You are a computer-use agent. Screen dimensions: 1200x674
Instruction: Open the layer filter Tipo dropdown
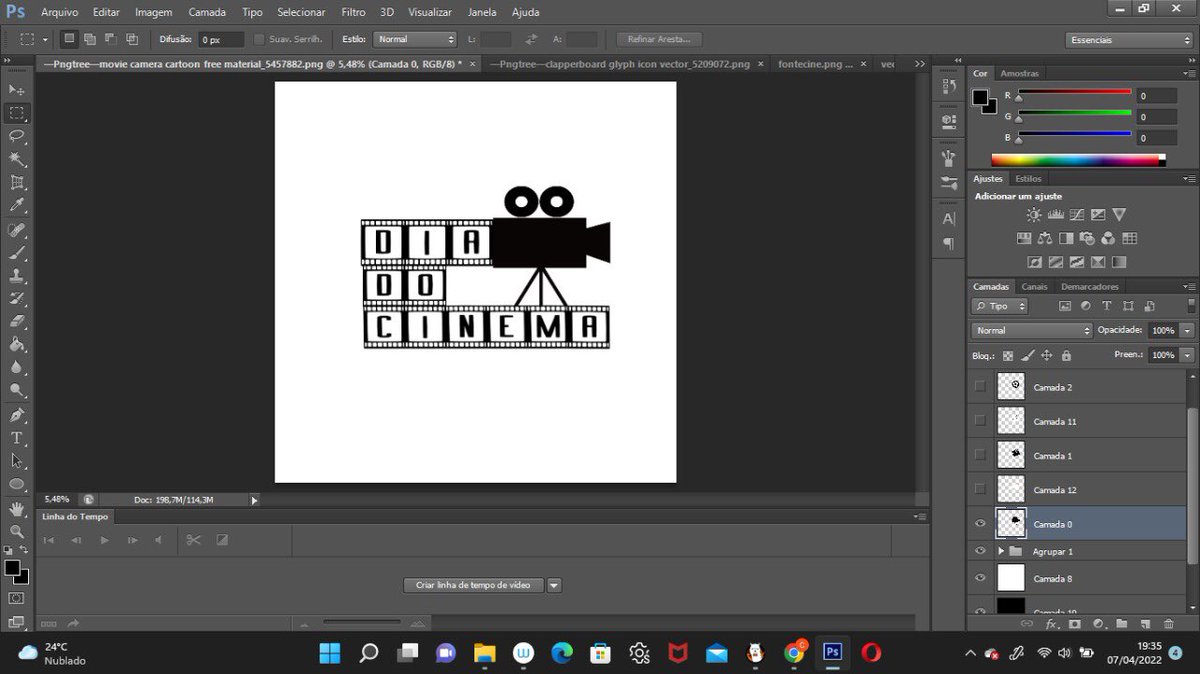coord(1000,306)
